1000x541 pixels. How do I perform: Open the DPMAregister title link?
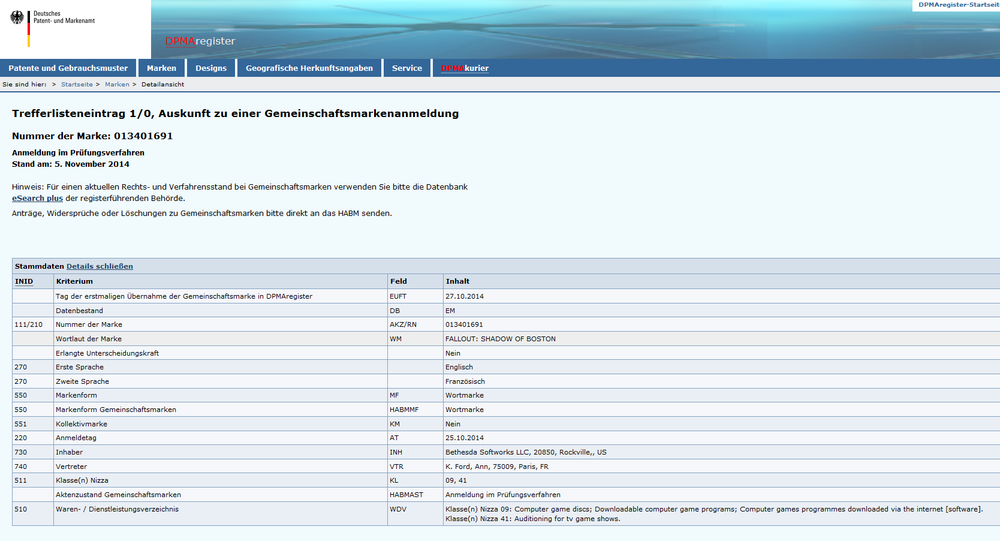pyautogui.click(x=200, y=41)
